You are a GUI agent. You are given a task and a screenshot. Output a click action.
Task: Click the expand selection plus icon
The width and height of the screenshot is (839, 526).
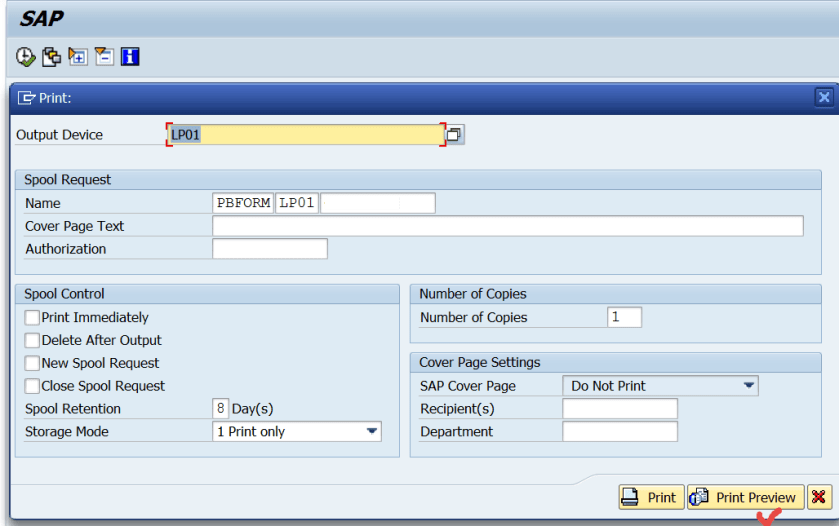[x=78, y=56]
